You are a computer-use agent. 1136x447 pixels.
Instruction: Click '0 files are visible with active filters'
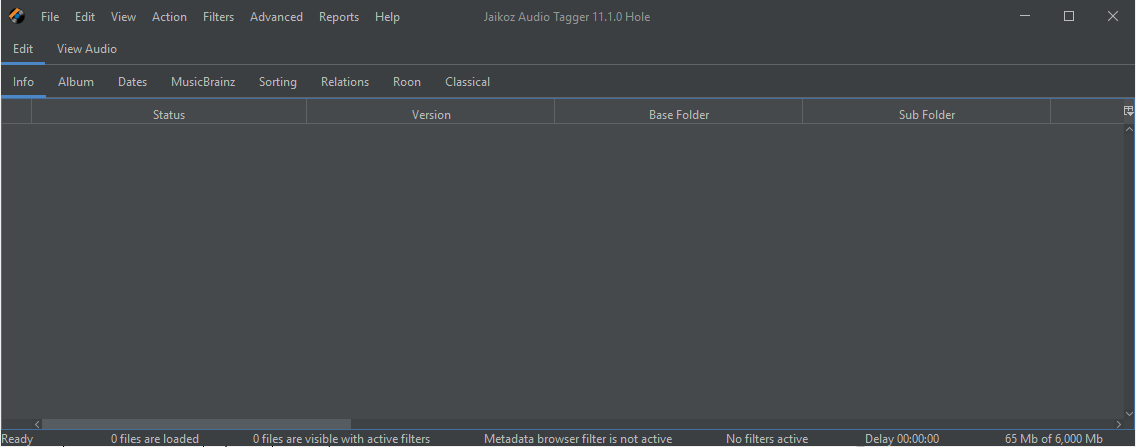[x=341, y=439]
